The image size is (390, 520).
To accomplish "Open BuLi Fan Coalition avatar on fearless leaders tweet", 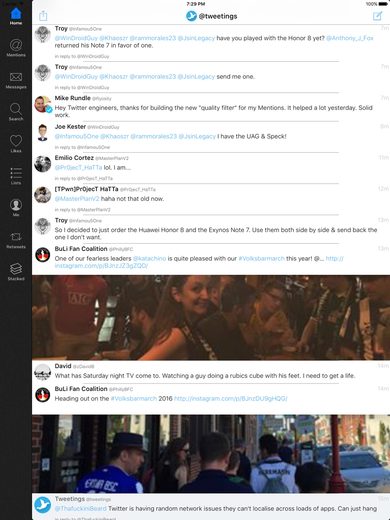I will point(43,255).
